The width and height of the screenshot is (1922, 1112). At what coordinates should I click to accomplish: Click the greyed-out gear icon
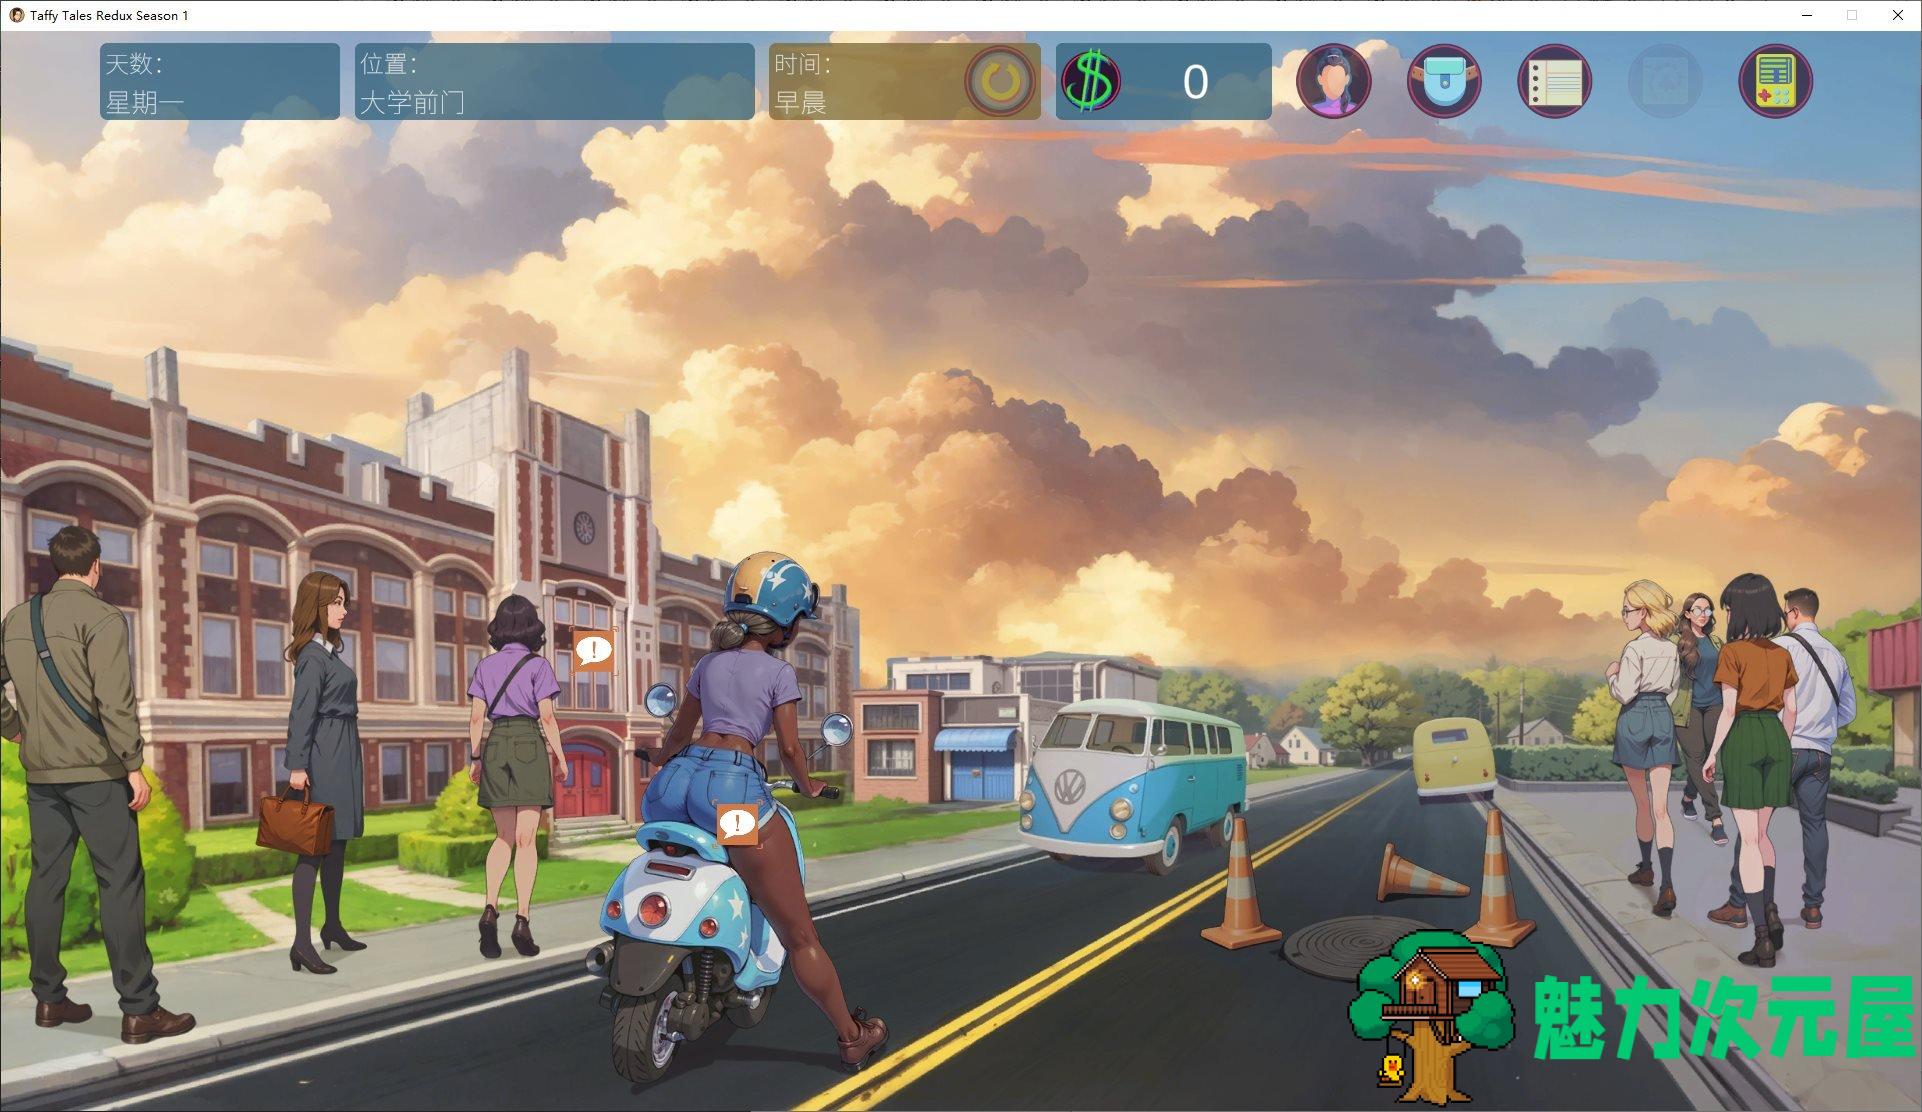pyautogui.click(x=1665, y=81)
